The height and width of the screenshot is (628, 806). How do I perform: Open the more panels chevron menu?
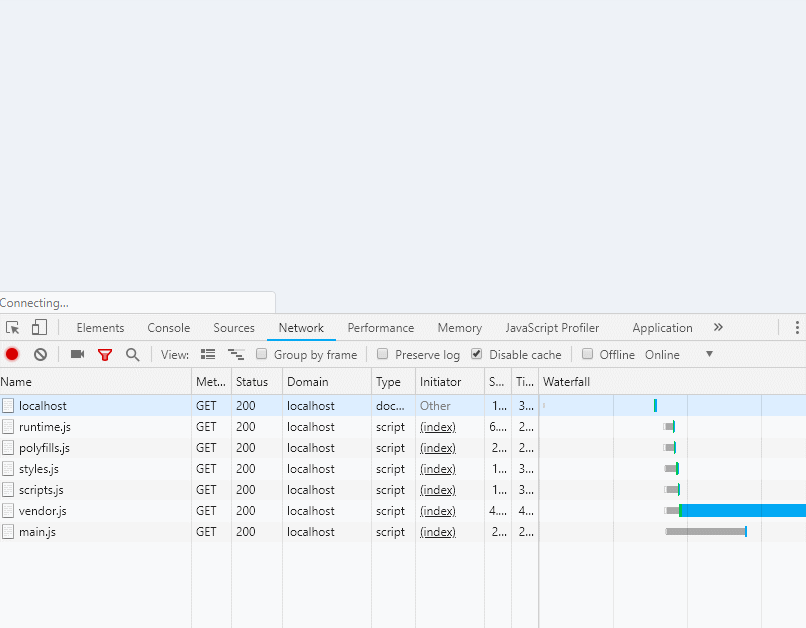[717, 327]
